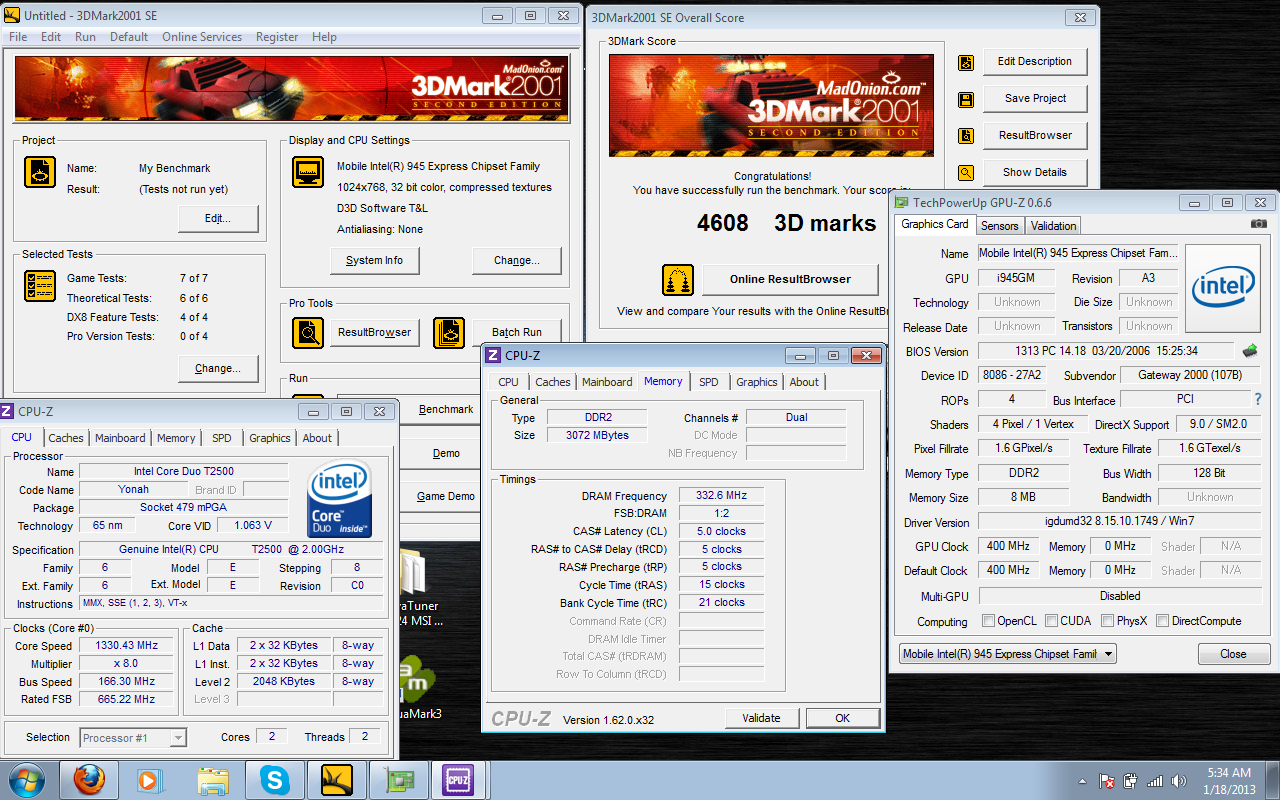Click the Batch Run icon in Pro Tools
Screen dimensions: 1280x800
coord(449,333)
